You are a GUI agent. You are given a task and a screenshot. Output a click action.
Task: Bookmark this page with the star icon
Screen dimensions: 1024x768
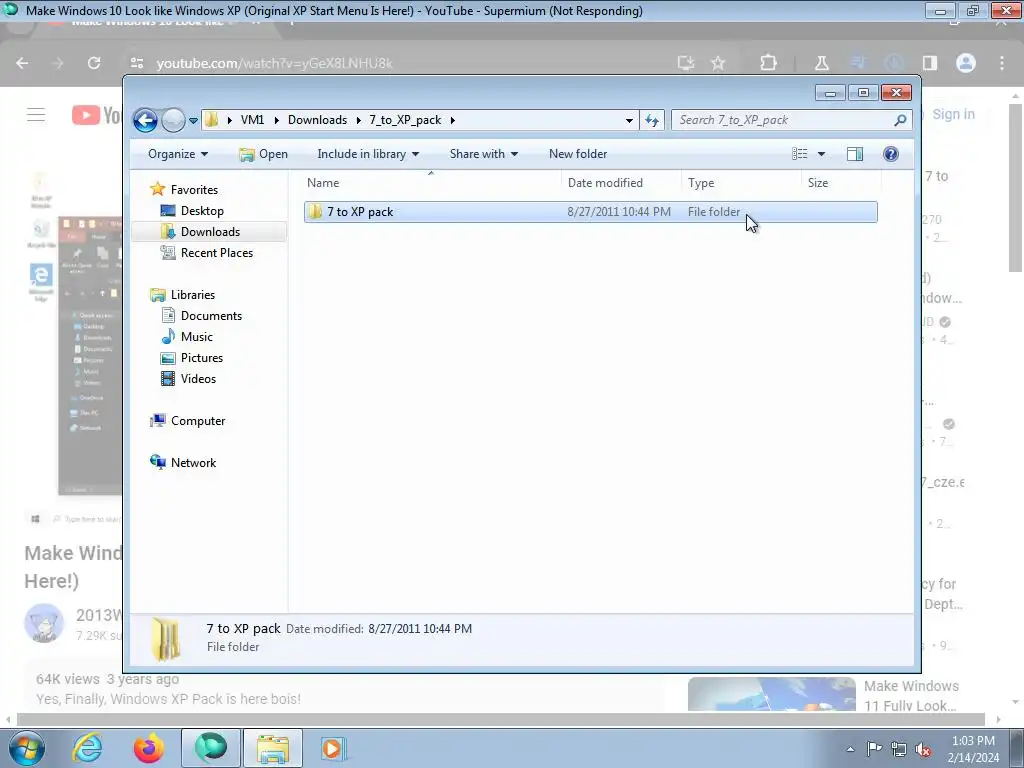click(x=718, y=63)
